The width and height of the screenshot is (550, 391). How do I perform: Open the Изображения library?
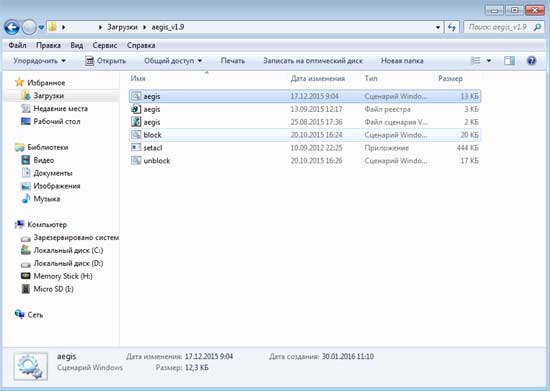click(x=57, y=186)
